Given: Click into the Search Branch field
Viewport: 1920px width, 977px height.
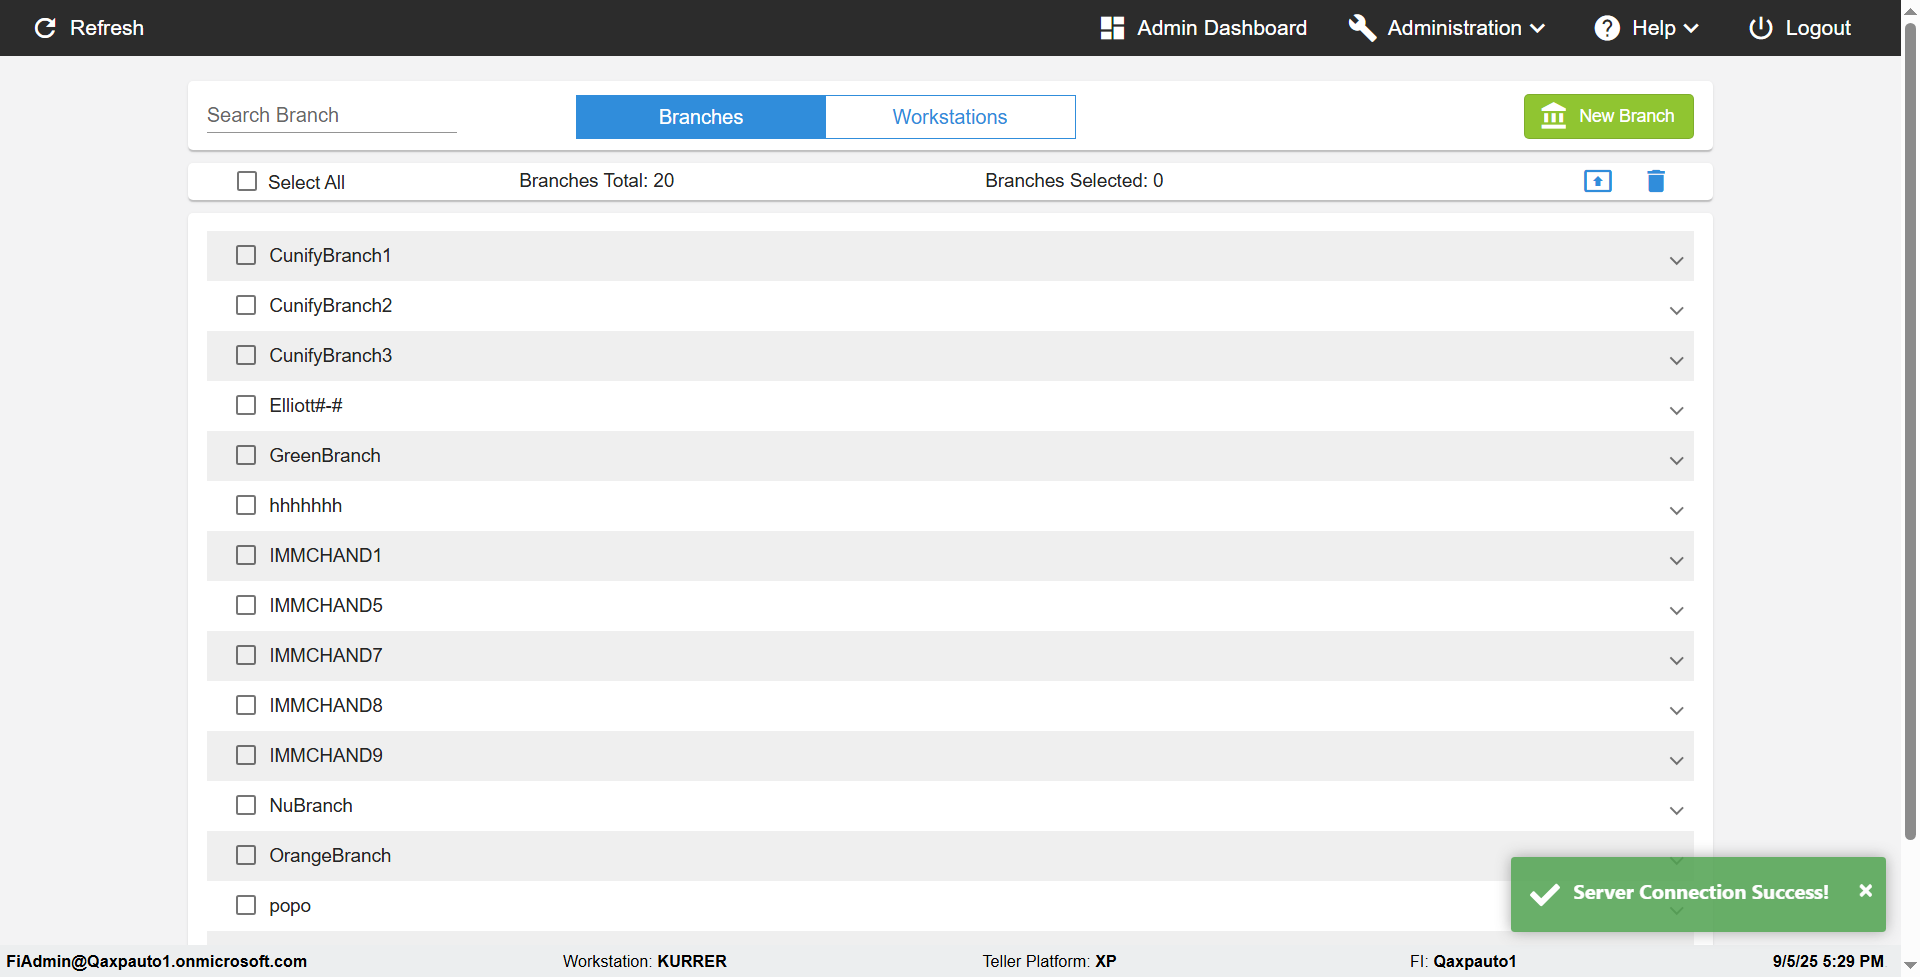Looking at the screenshot, I should pos(332,115).
